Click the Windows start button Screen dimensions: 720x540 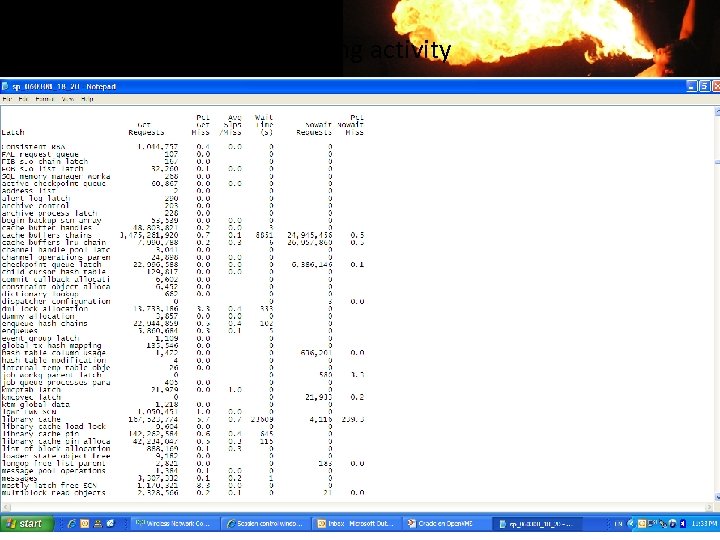27,523
